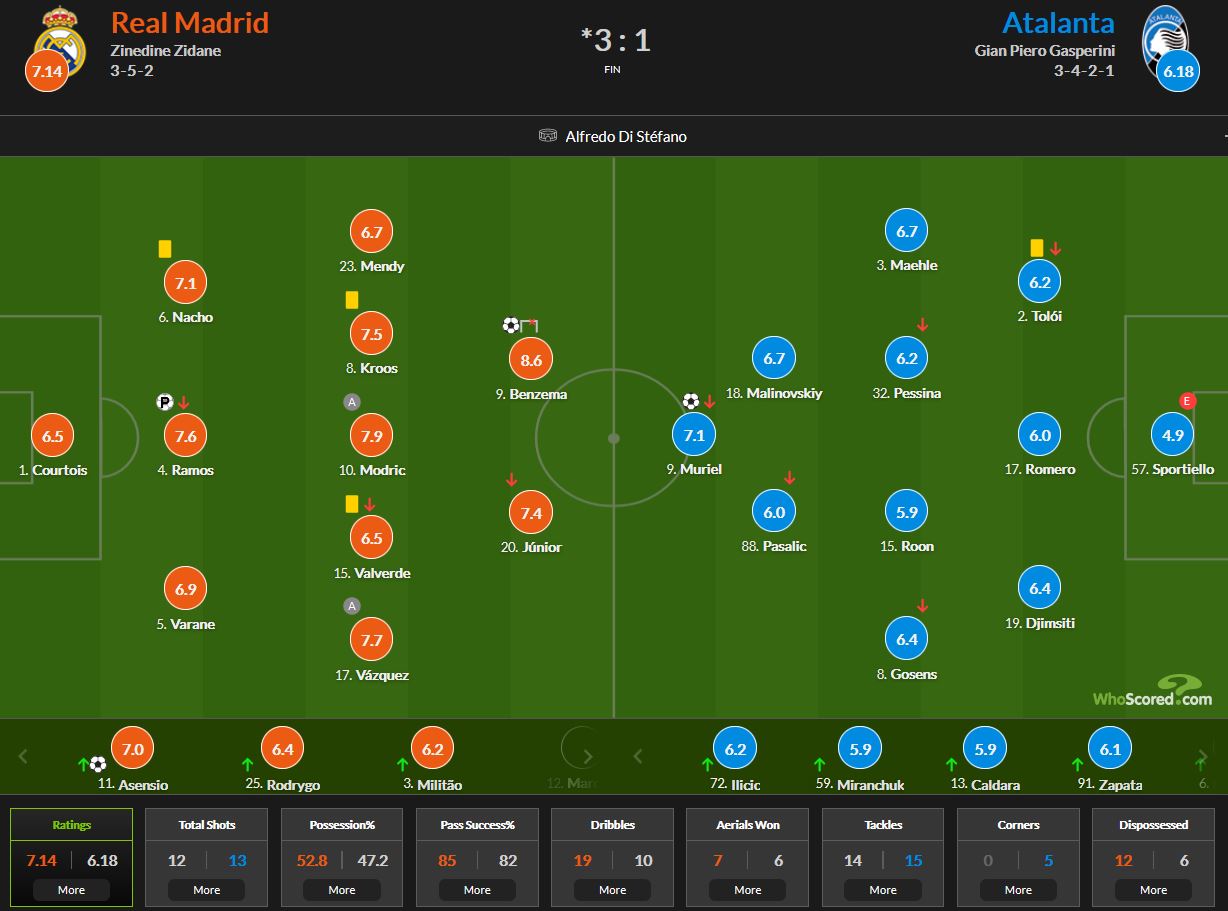The width and height of the screenshot is (1228, 911).
Task: Select Benzema's 8.6 rating circle
Action: tap(531, 360)
